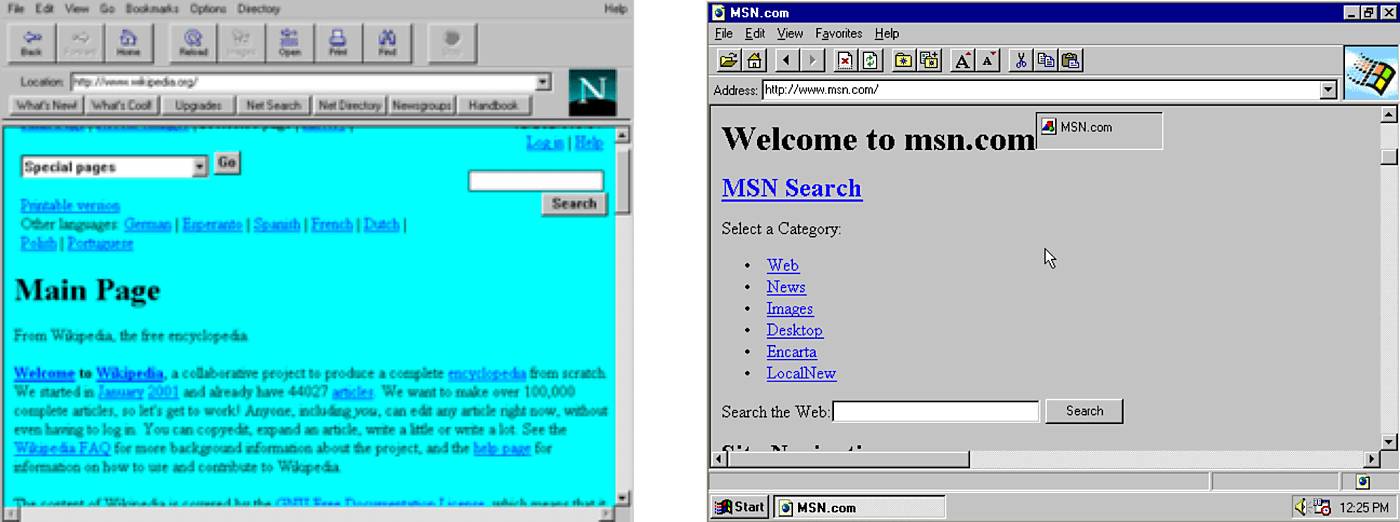The height and width of the screenshot is (522, 1400).
Task: Click the Netscape Location URL field
Action: point(303,83)
